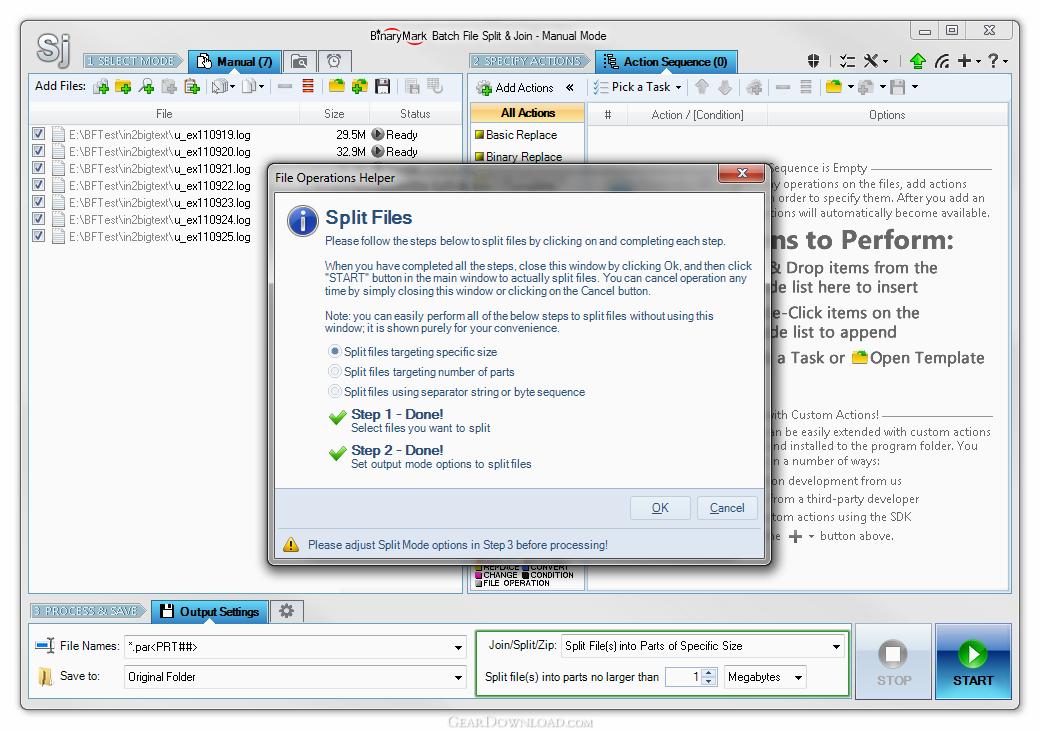Switch to the folder search mode tab
Viewport: 1040px width, 730px height.
point(300,62)
